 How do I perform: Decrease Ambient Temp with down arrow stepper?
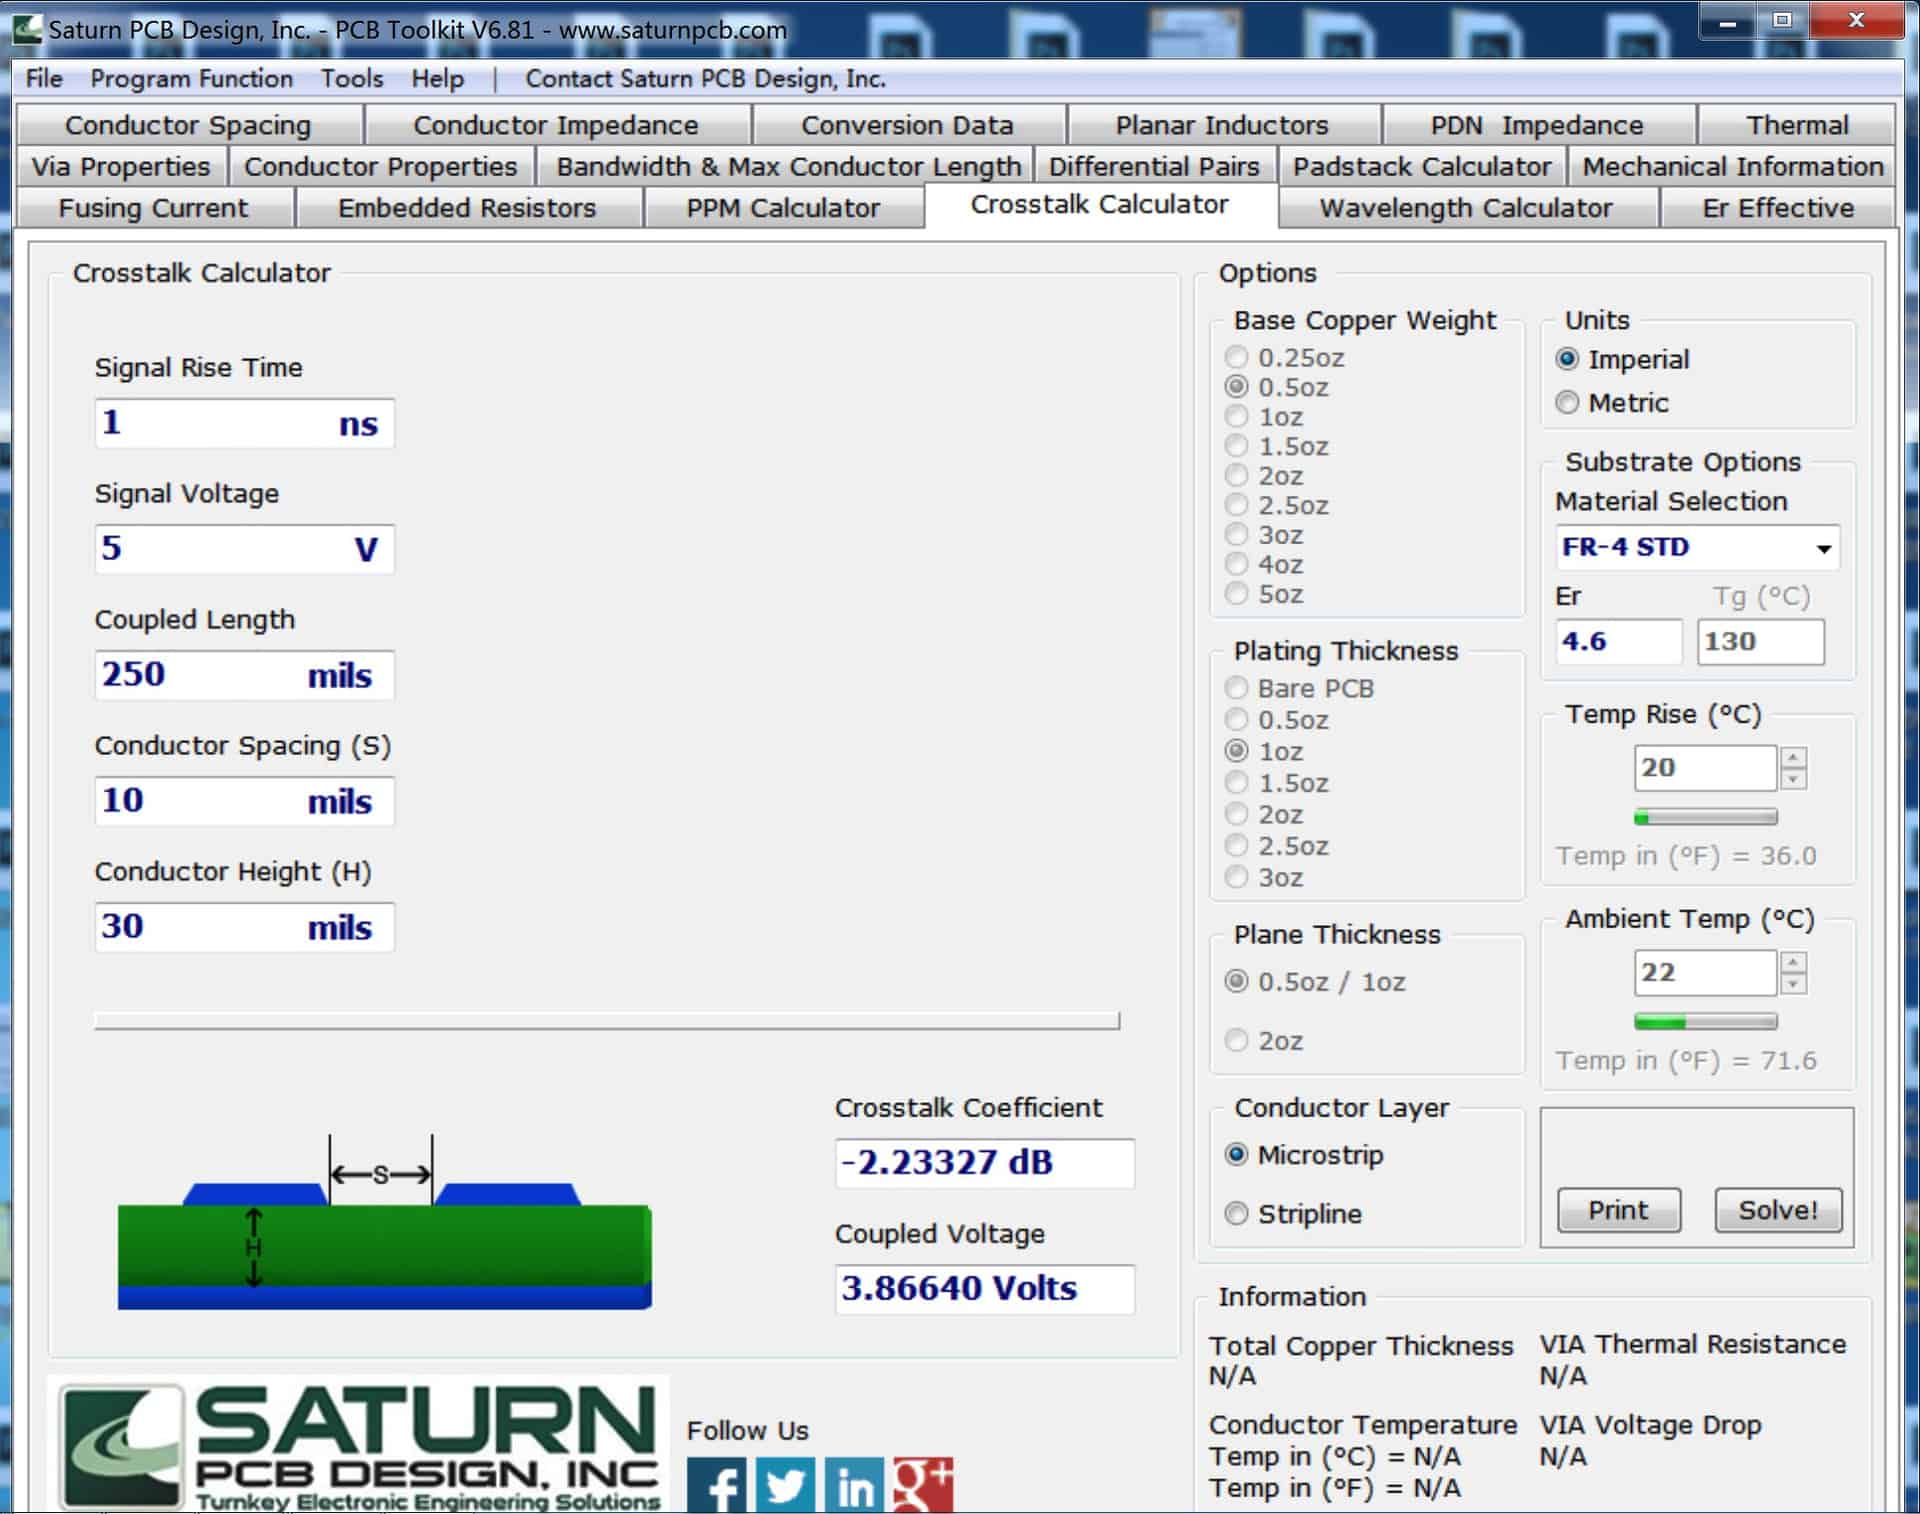click(1795, 984)
